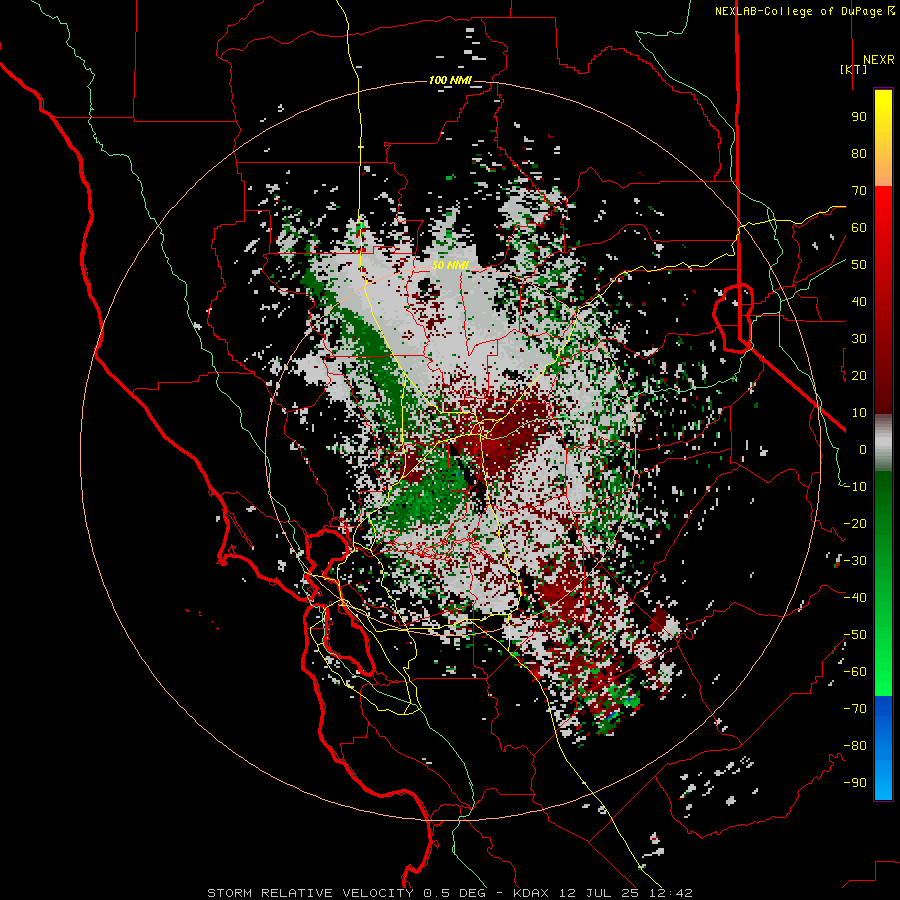The width and height of the screenshot is (900, 900).
Task: Click the Storm Relative Velocity caption at bottom
Action: point(450,893)
